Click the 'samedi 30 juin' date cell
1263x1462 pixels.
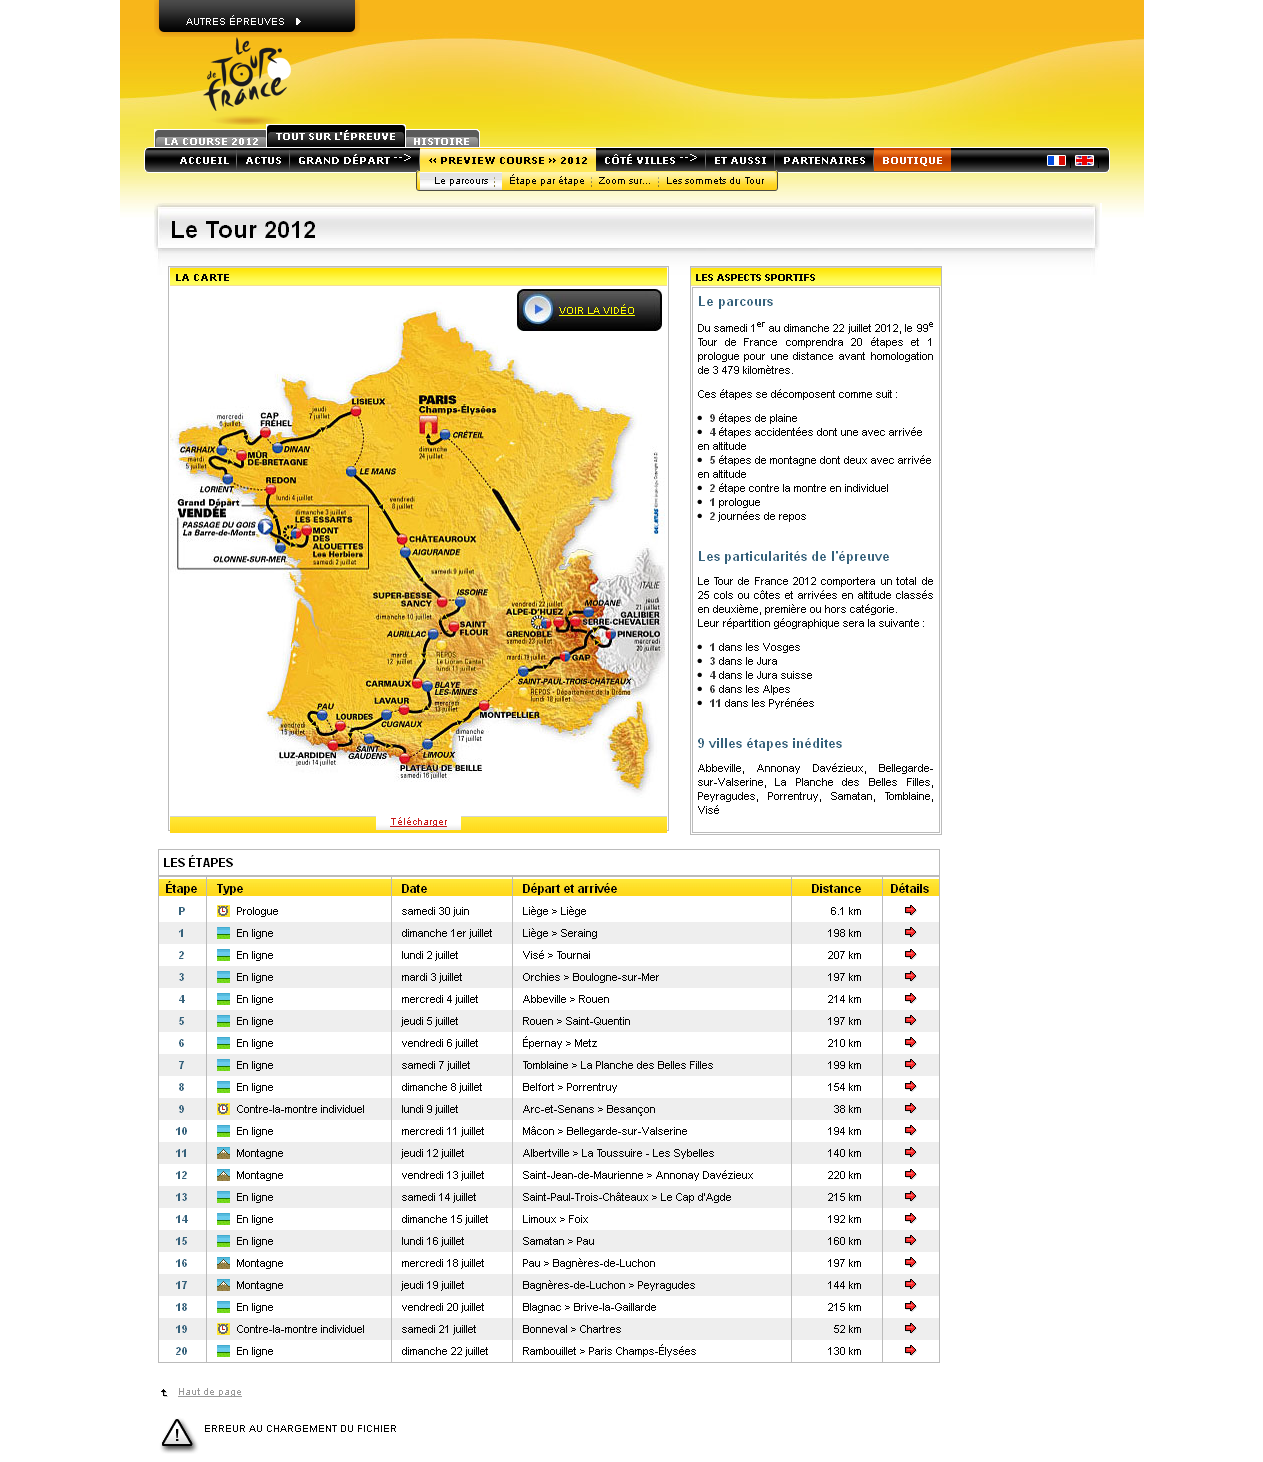click(435, 911)
